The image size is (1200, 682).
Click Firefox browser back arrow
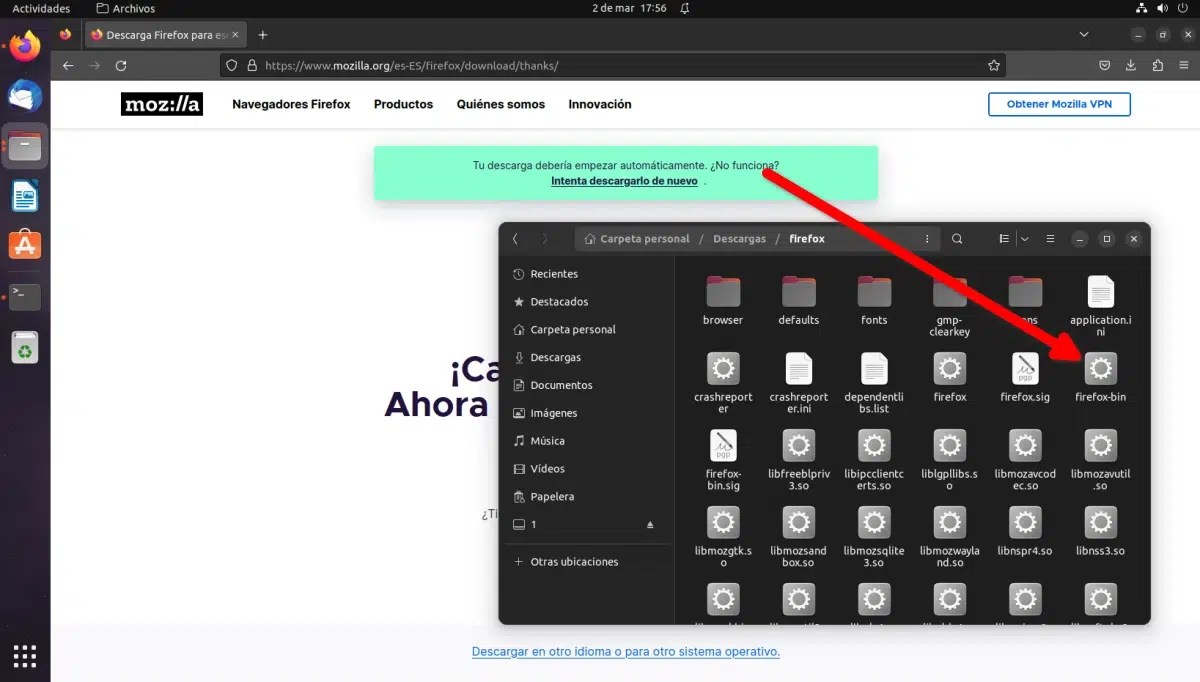click(68, 65)
